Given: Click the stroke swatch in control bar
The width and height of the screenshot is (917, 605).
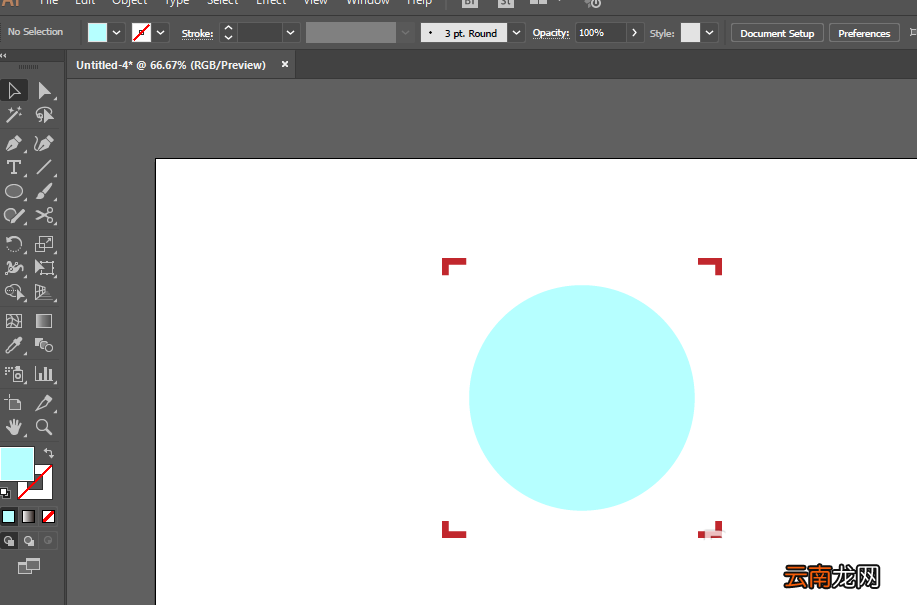Looking at the screenshot, I should coord(142,33).
